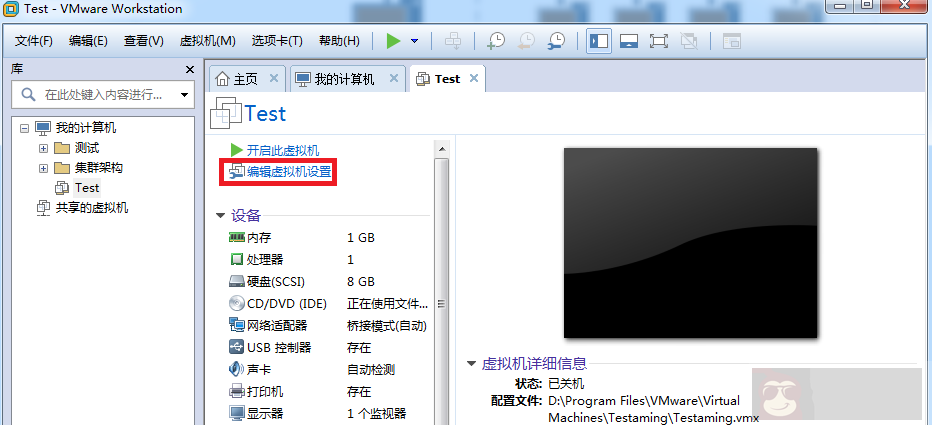Collapse the 设备 section
Screen dimensions: 932x425
pos(221,215)
